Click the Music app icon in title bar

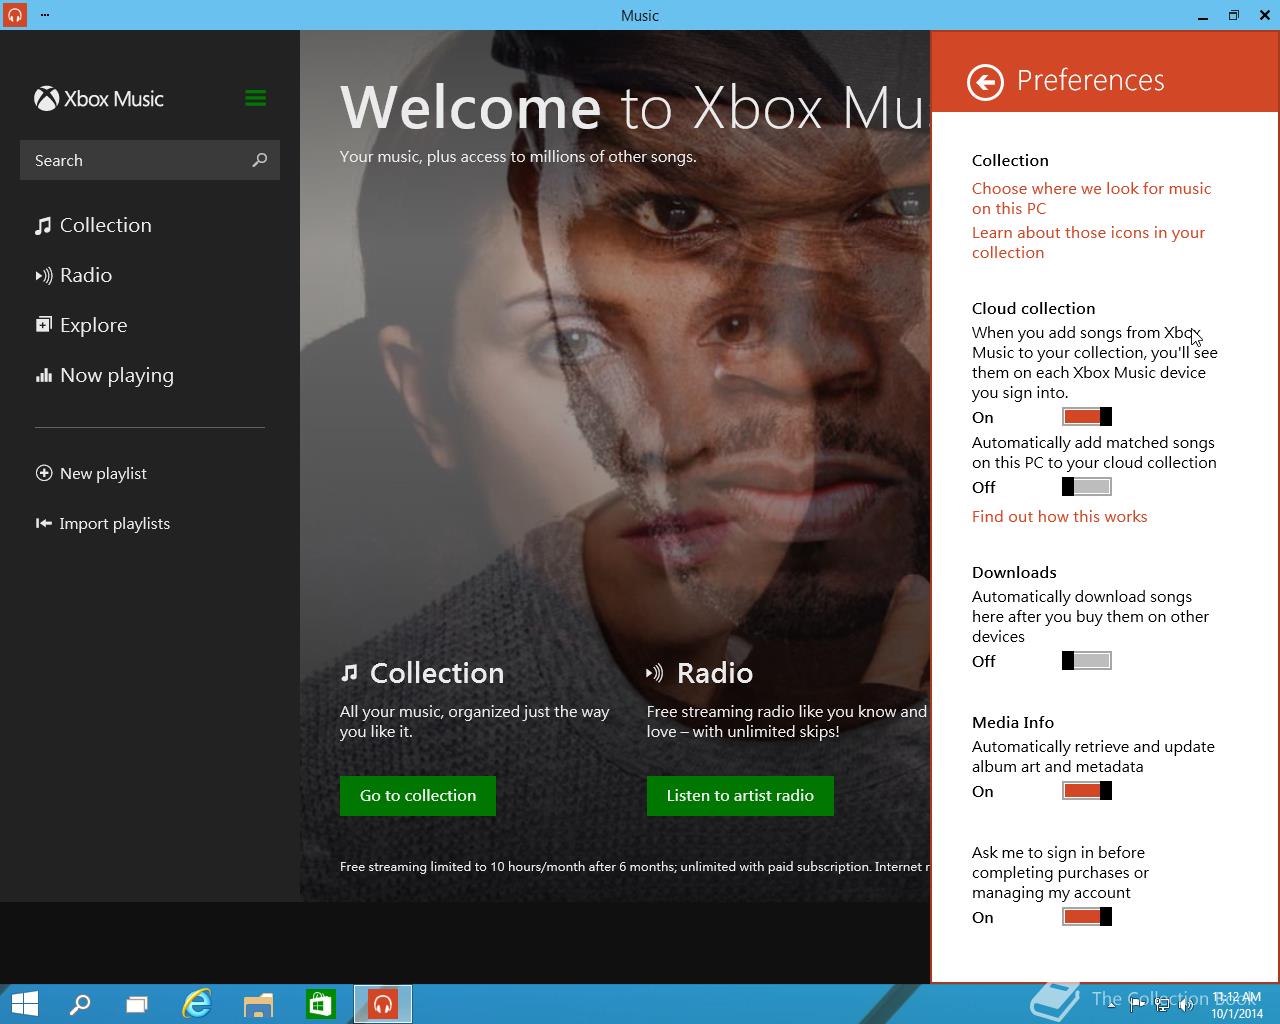(x=14, y=15)
